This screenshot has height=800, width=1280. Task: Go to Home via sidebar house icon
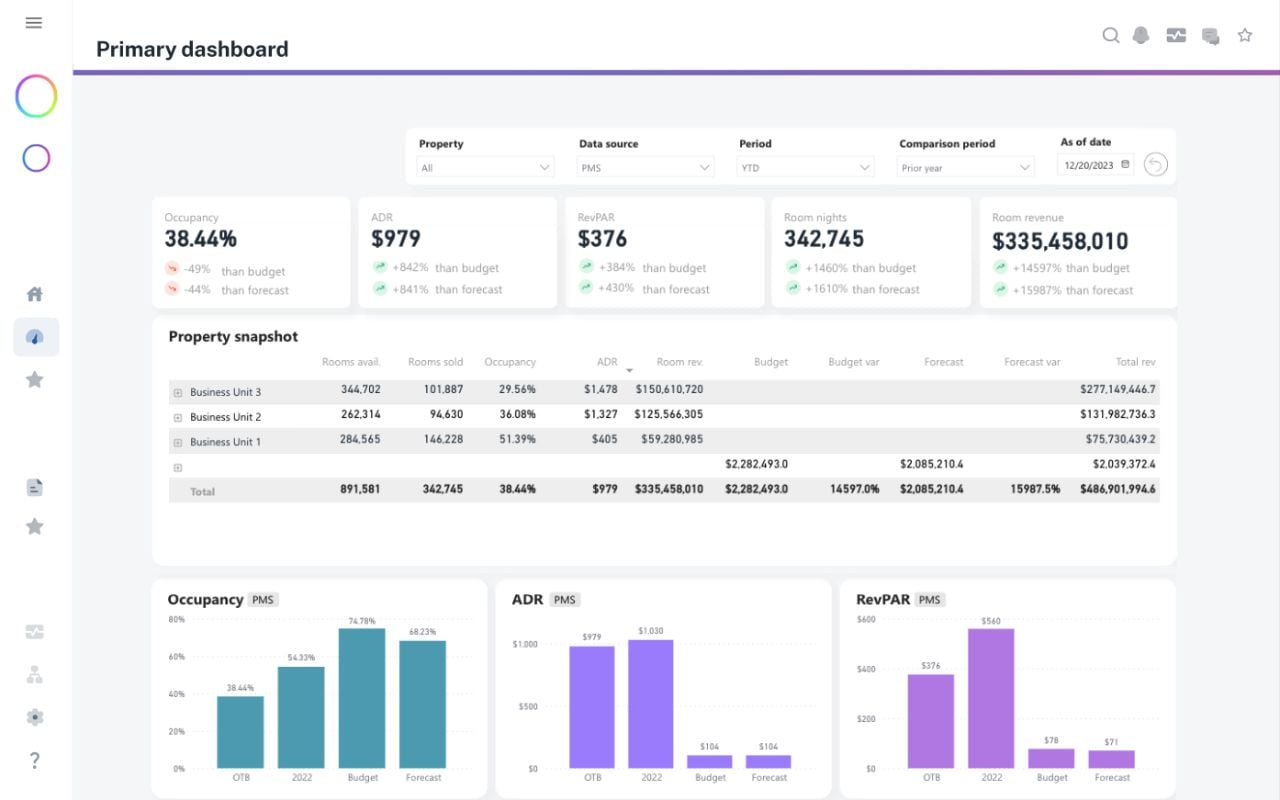[35, 294]
